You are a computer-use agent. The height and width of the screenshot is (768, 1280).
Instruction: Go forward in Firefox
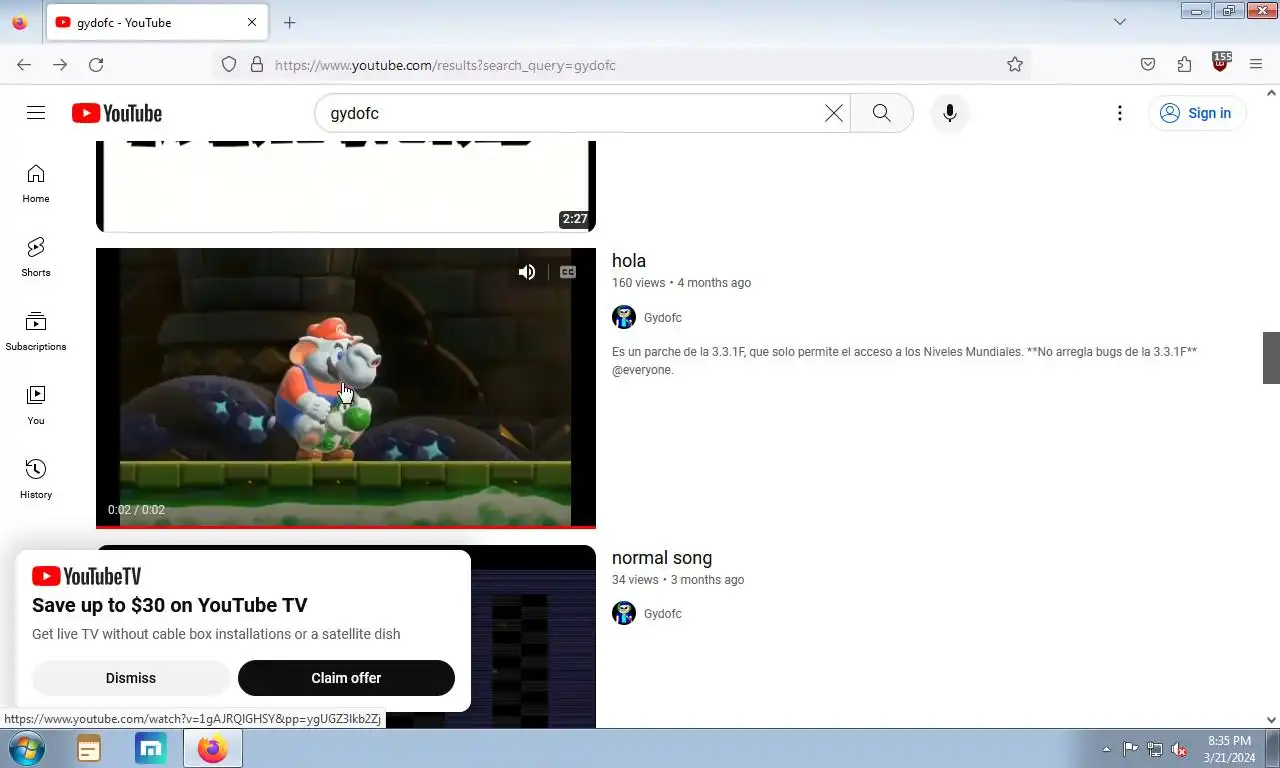point(60,65)
